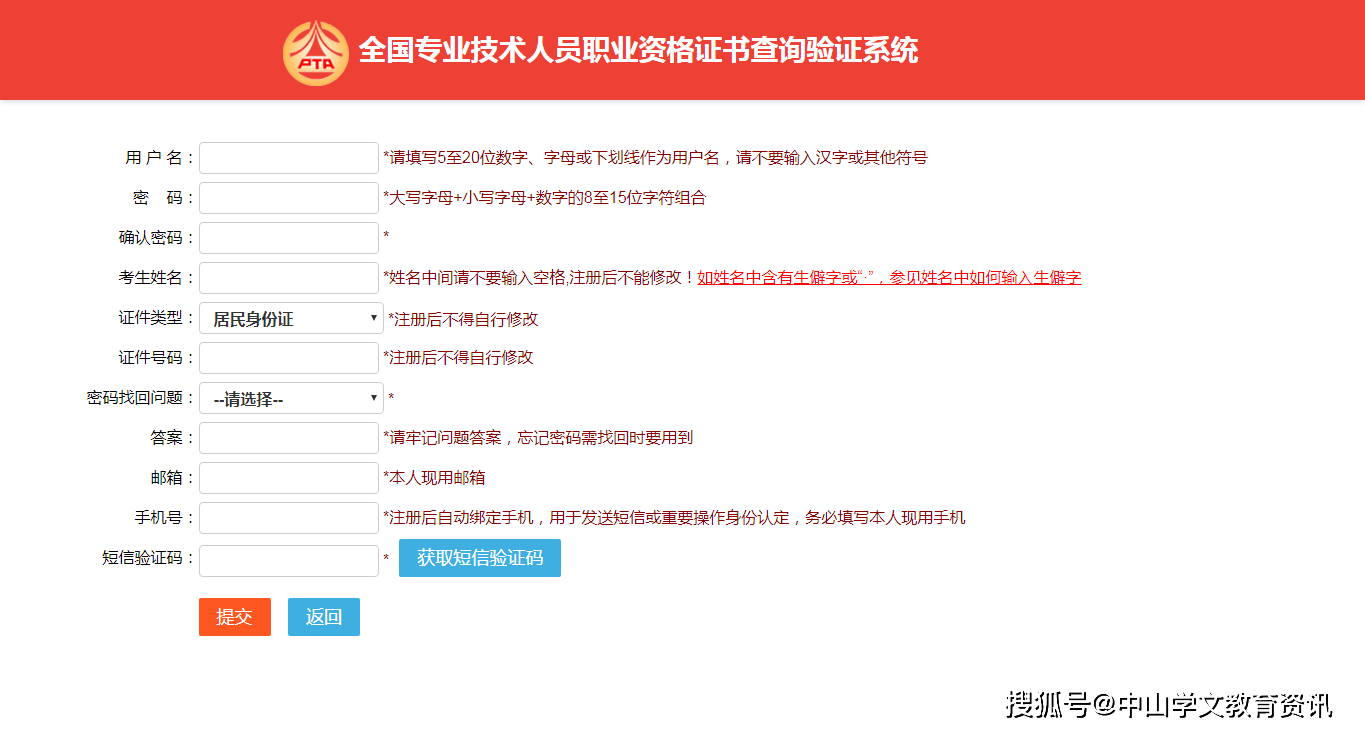Click the 手机号 phone number field
This screenshot has height=734, width=1365.
tap(289, 518)
